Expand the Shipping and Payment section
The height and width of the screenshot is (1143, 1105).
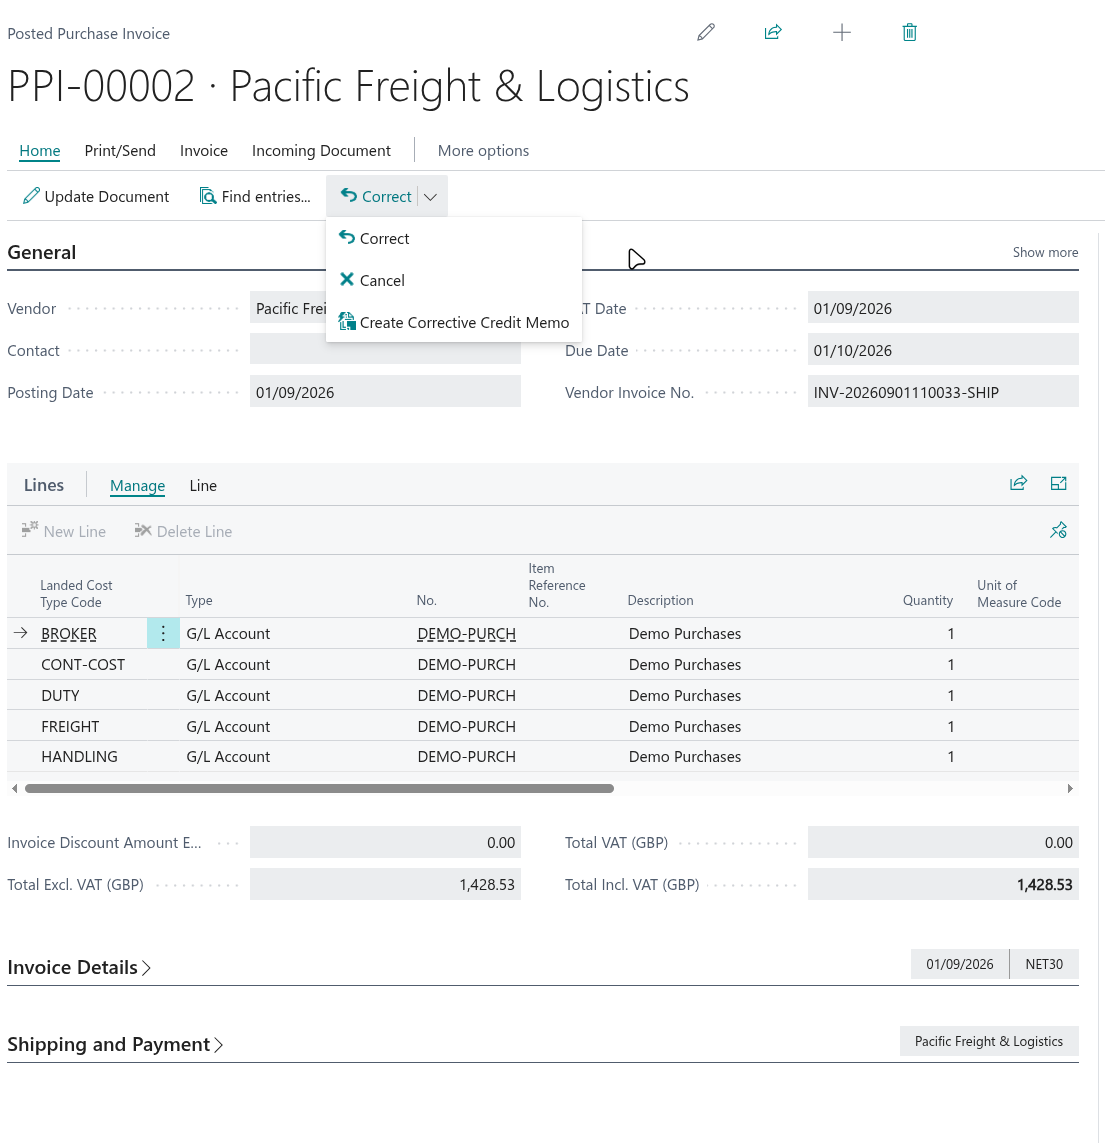[x=115, y=1045]
